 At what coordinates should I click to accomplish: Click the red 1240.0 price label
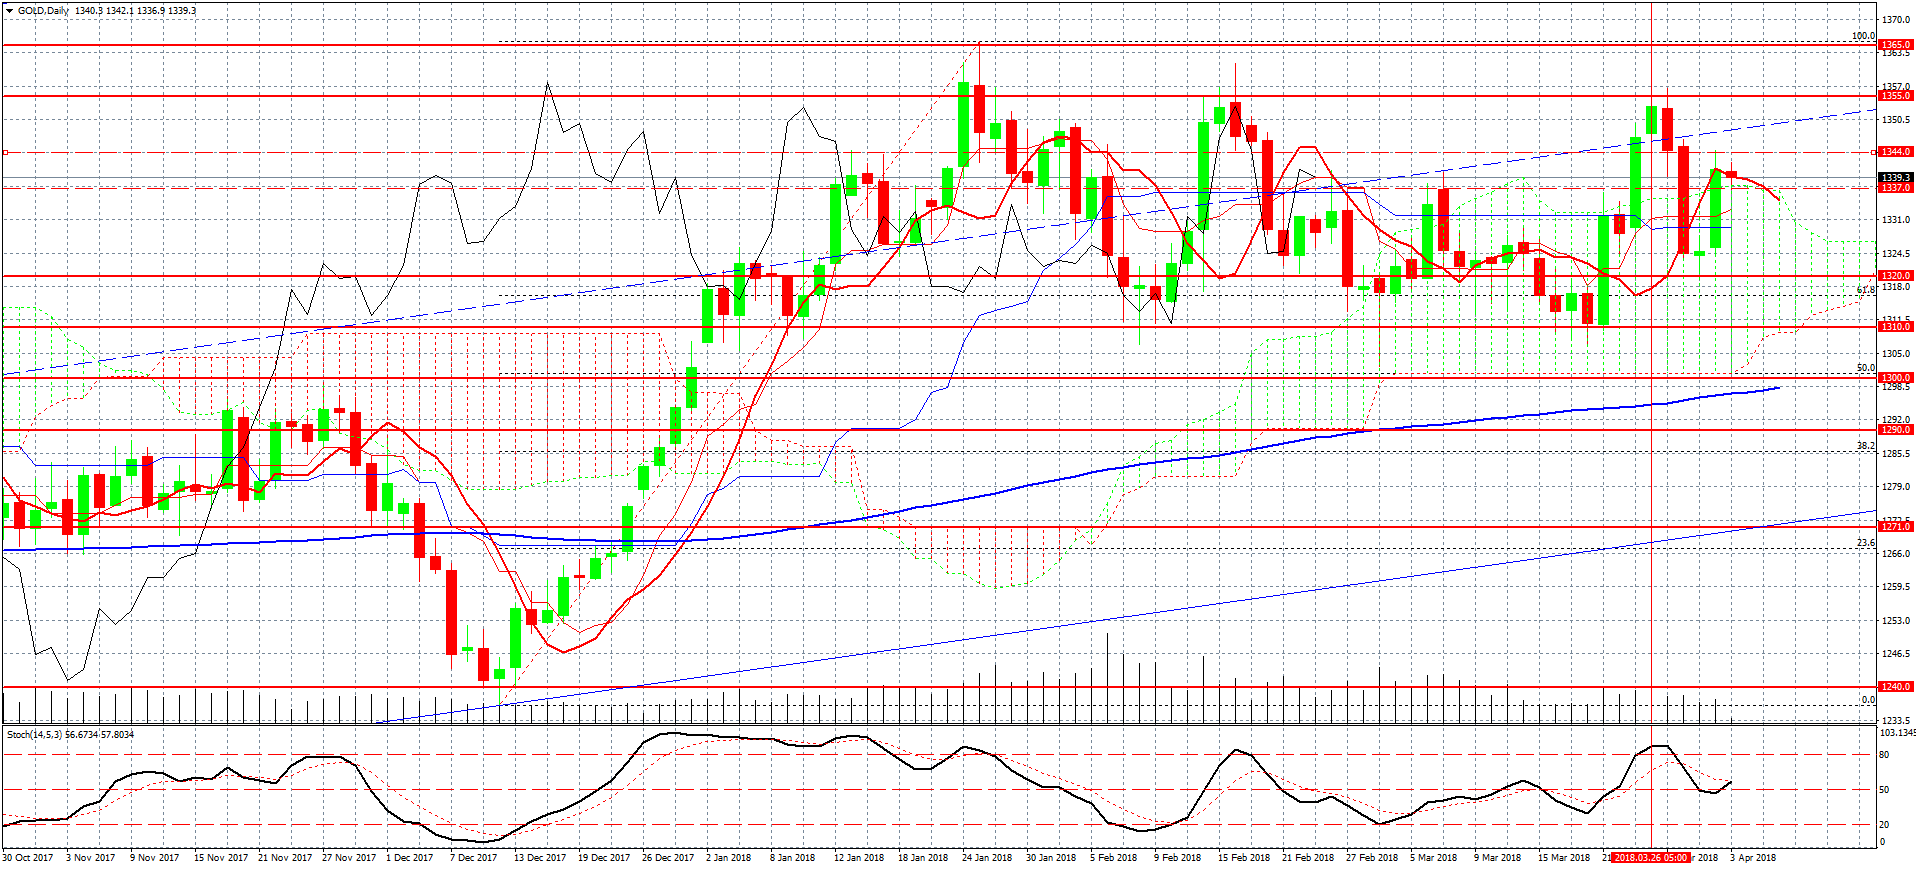pos(1896,687)
